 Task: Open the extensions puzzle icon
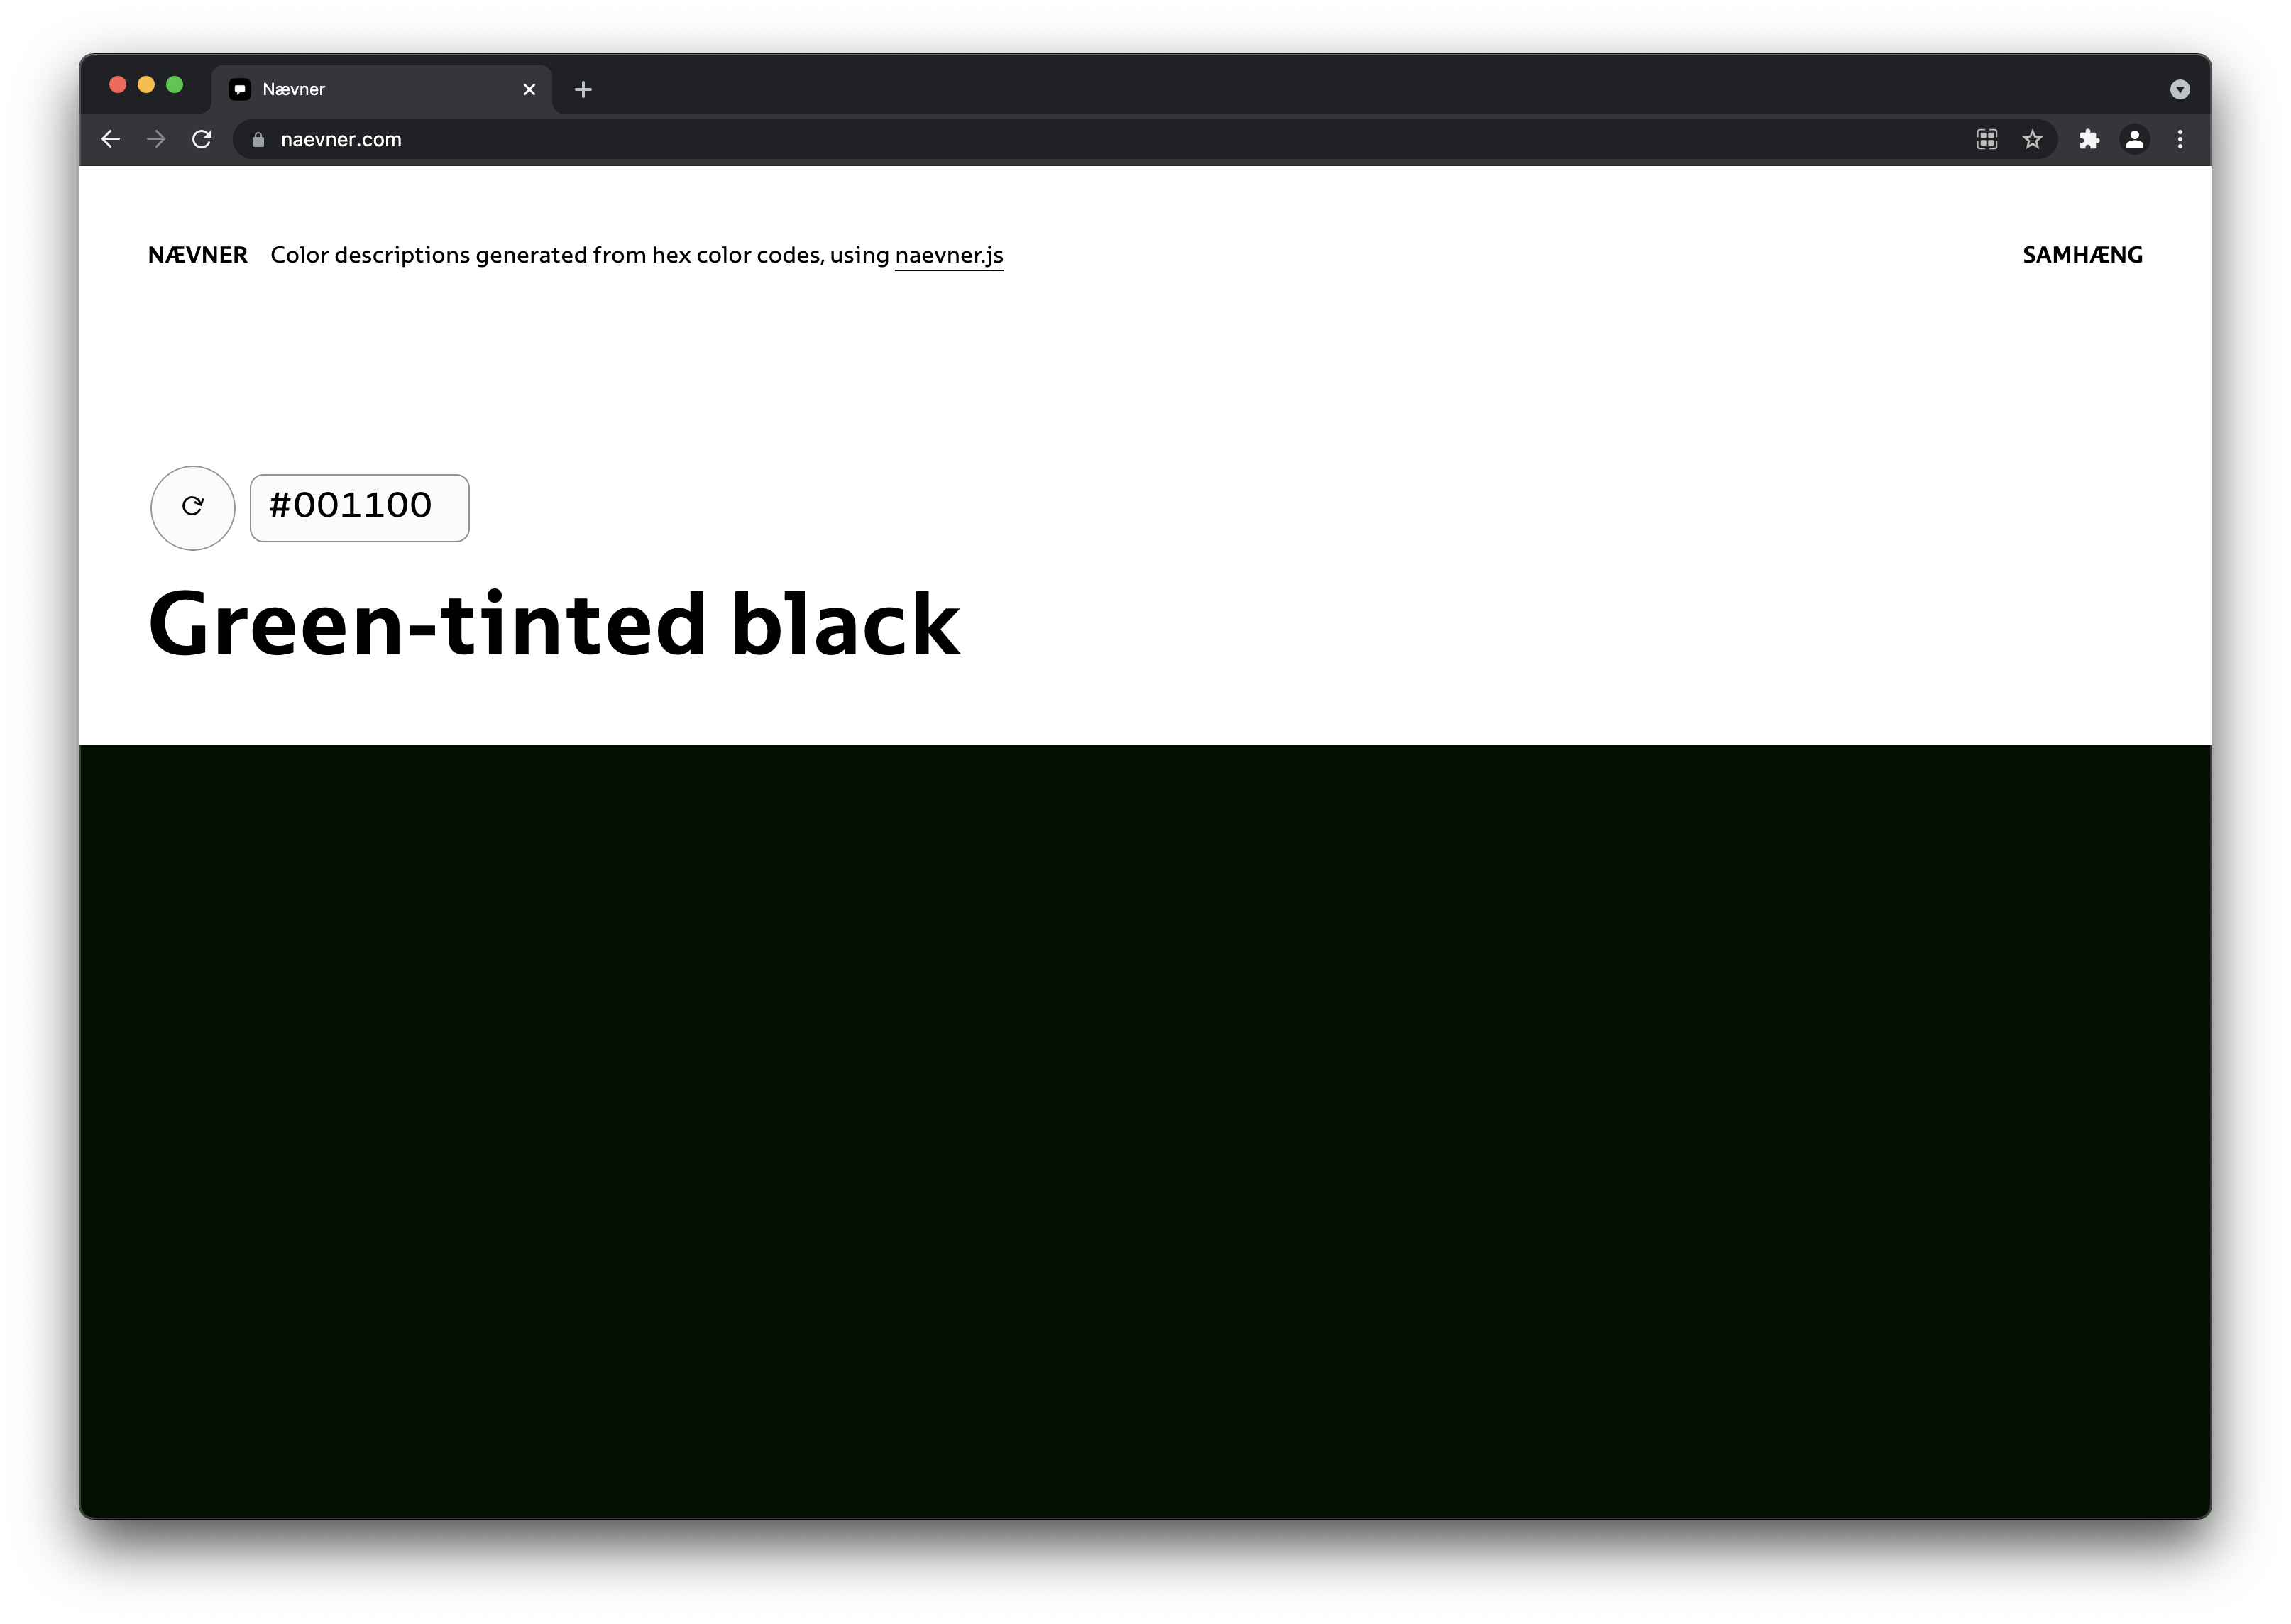tap(2089, 139)
